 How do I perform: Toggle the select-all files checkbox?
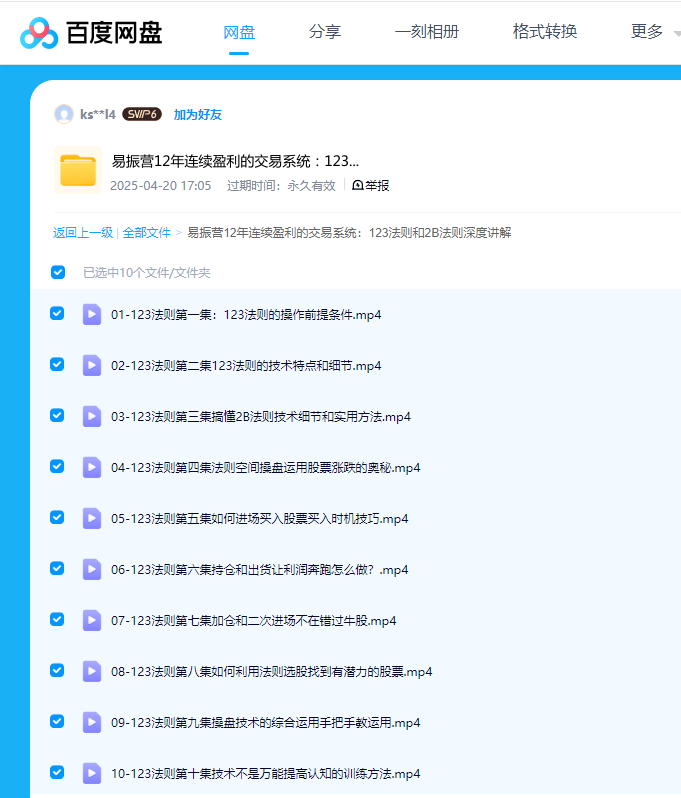point(58,272)
